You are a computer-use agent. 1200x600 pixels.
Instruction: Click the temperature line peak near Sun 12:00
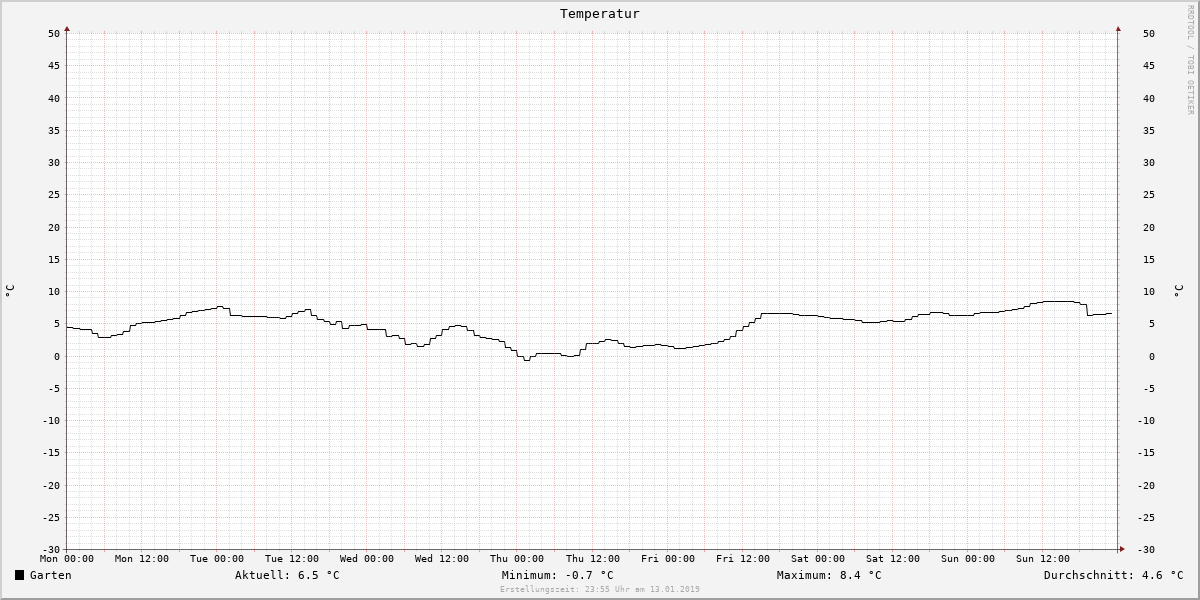[x=1058, y=301]
